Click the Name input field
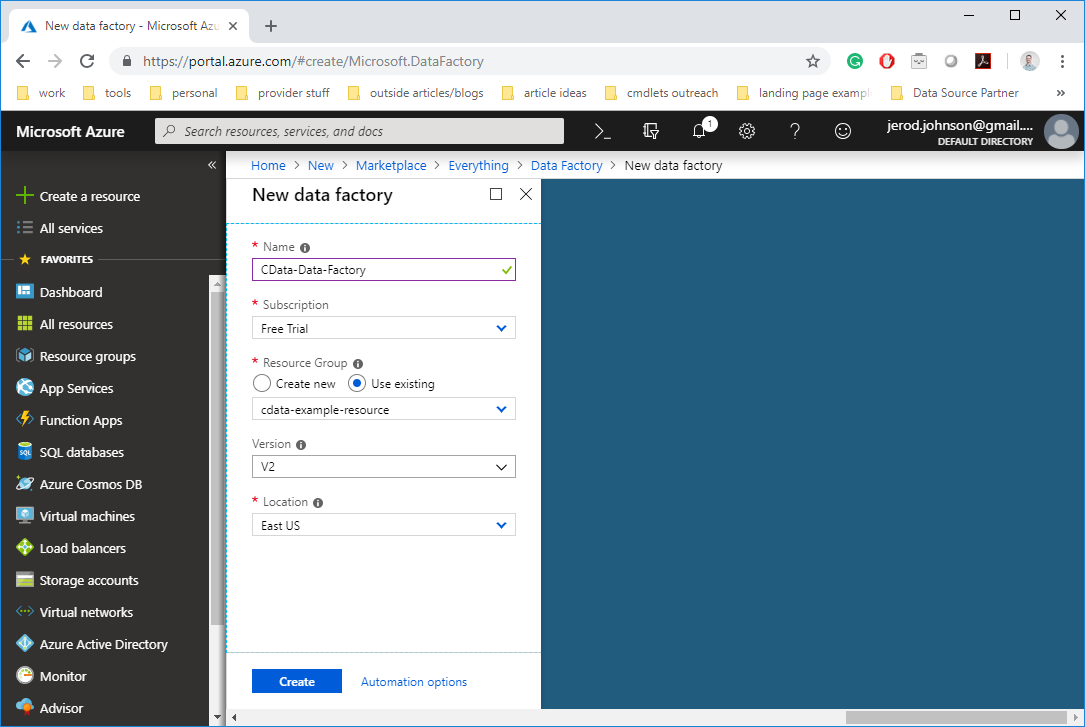 point(383,270)
